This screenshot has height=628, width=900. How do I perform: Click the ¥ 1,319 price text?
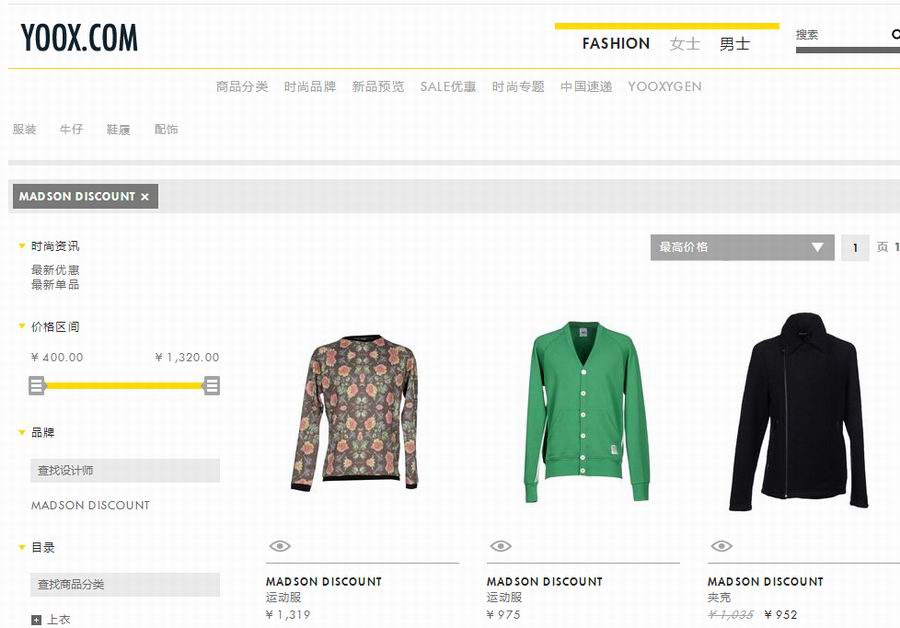coord(288,615)
